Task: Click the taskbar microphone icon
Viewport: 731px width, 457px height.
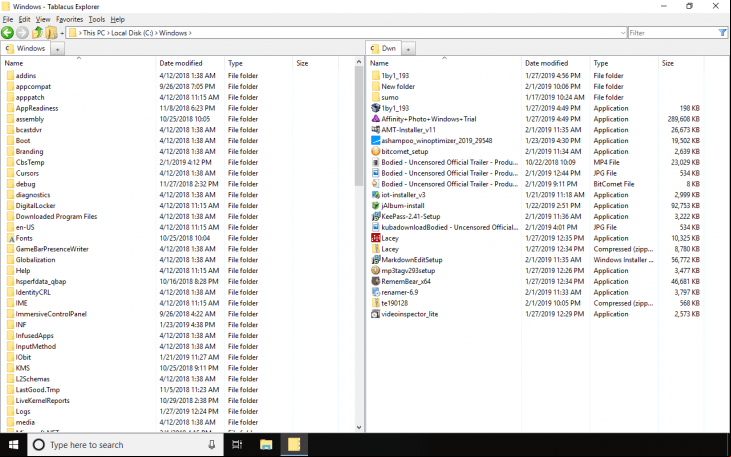Action: pyautogui.click(x=212, y=445)
